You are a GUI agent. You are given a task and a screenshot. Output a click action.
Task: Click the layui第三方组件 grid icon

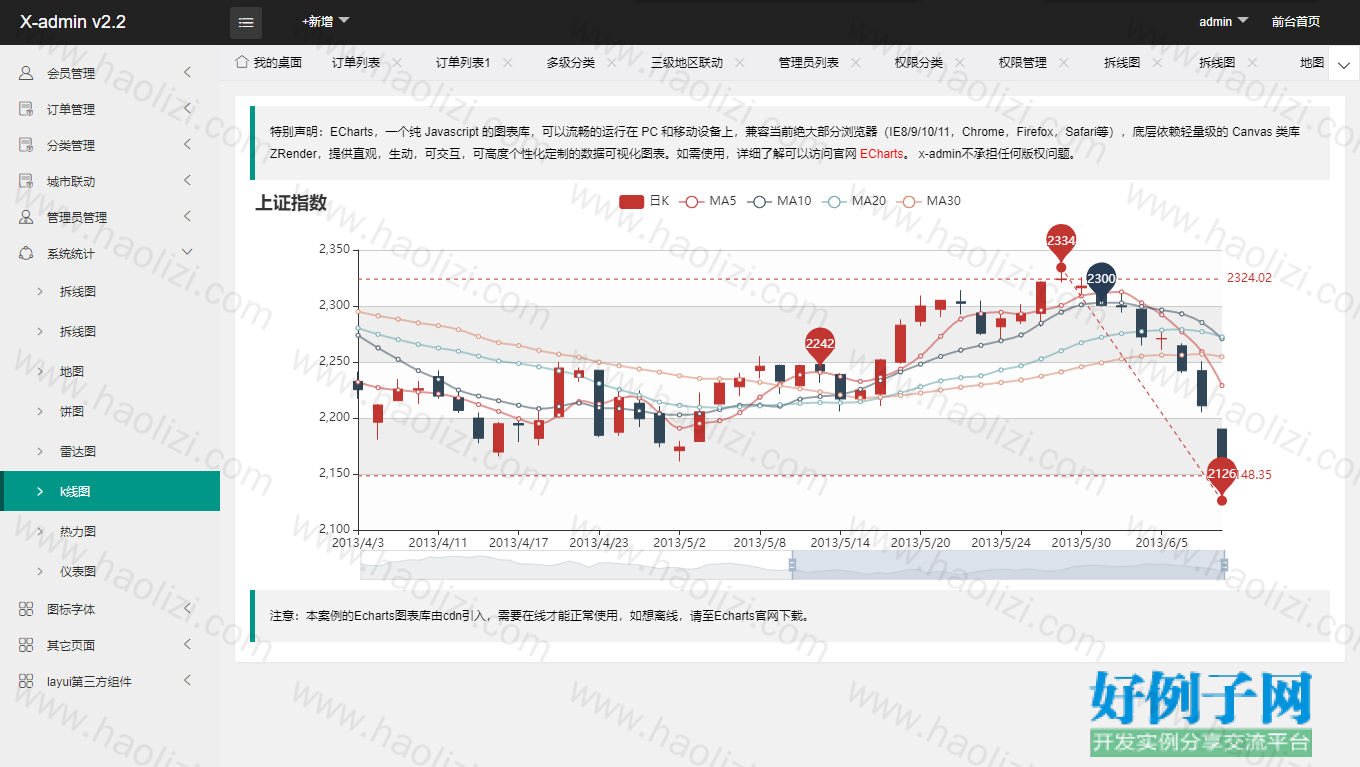coord(27,681)
